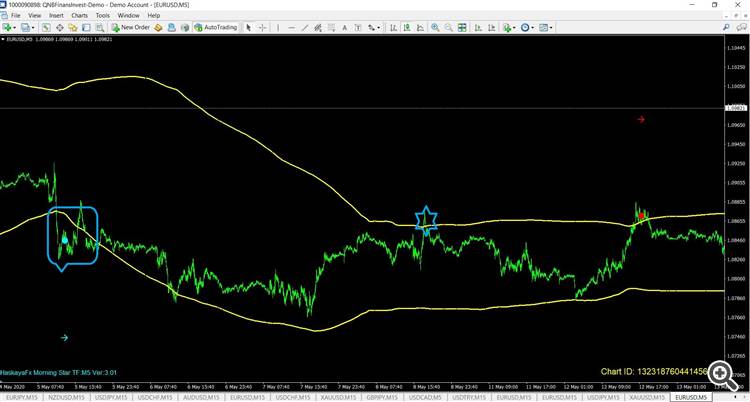Select the Fibonacci Retracement tool
Screen dimensions: 750x402
331,28
